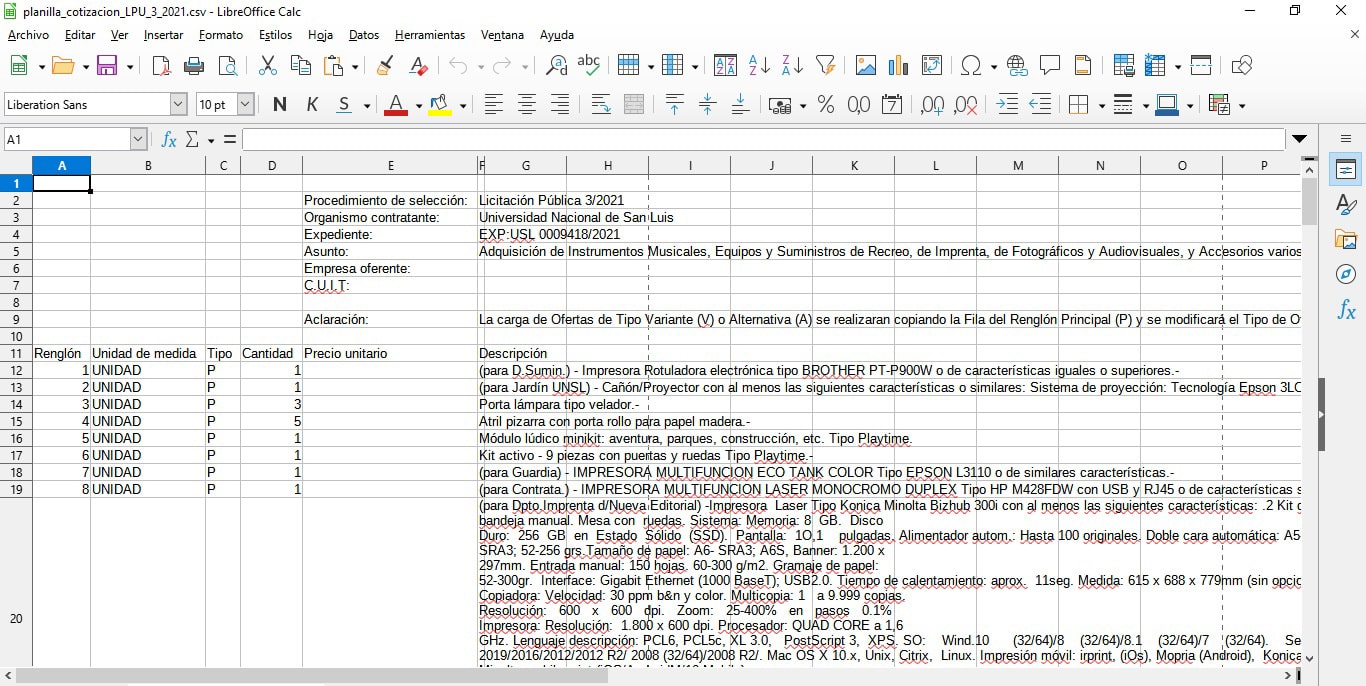Run the spelling check
Viewport: 1366px width, 686px height.
(x=589, y=66)
